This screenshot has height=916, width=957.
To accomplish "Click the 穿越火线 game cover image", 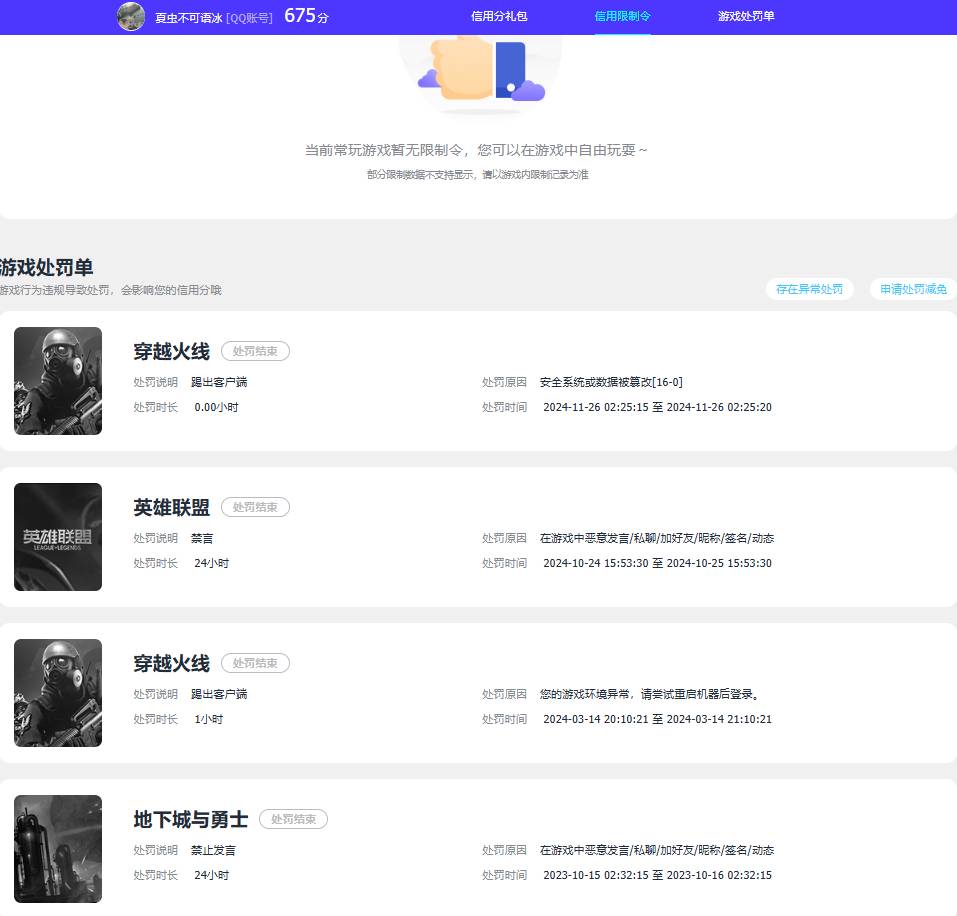I will [57, 381].
